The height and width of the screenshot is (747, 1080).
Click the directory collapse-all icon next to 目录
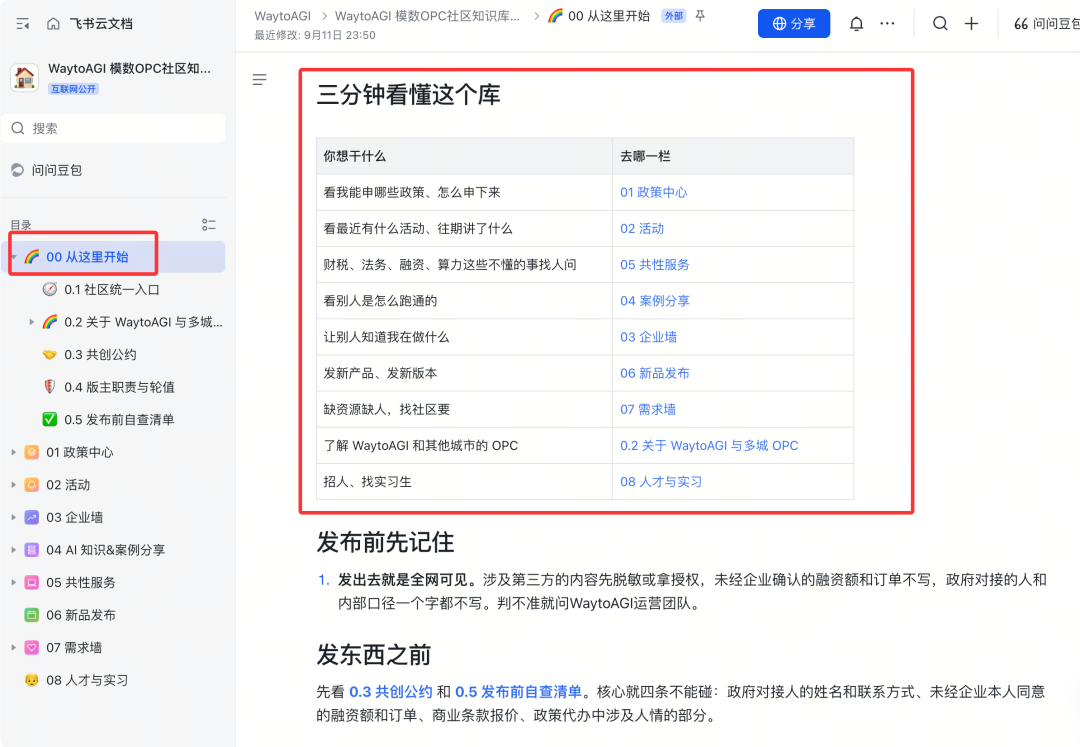(x=209, y=225)
